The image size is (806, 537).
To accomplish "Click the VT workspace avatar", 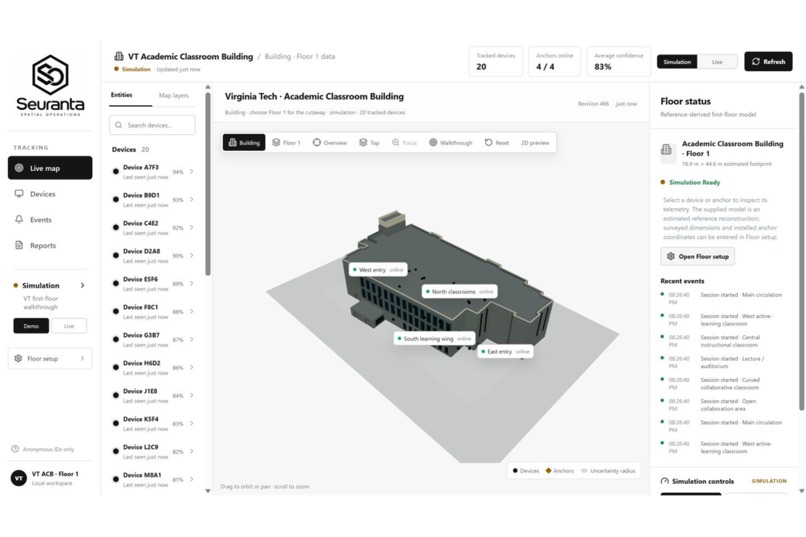I will (x=19, y=478).
